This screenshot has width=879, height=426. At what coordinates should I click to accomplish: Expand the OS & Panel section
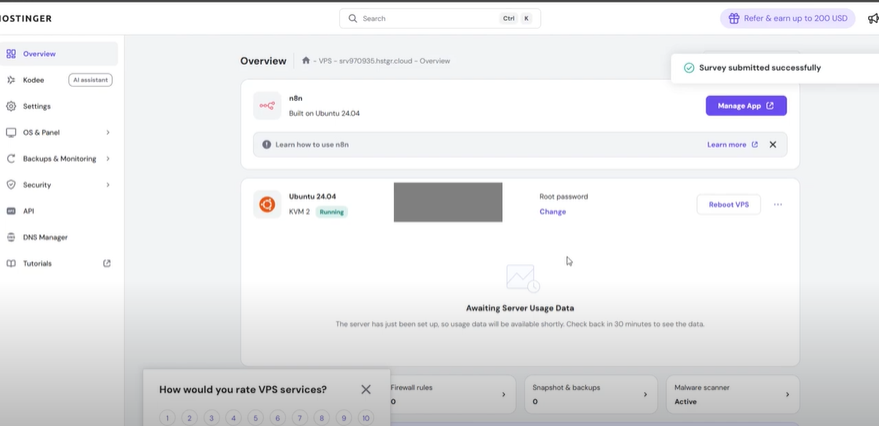[59, 133]
